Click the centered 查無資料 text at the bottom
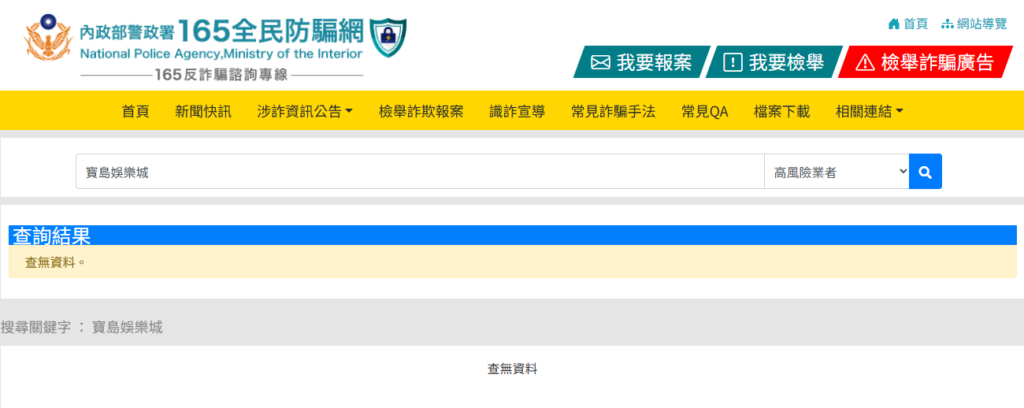The image size is (1024, 408). coord(513,369)
